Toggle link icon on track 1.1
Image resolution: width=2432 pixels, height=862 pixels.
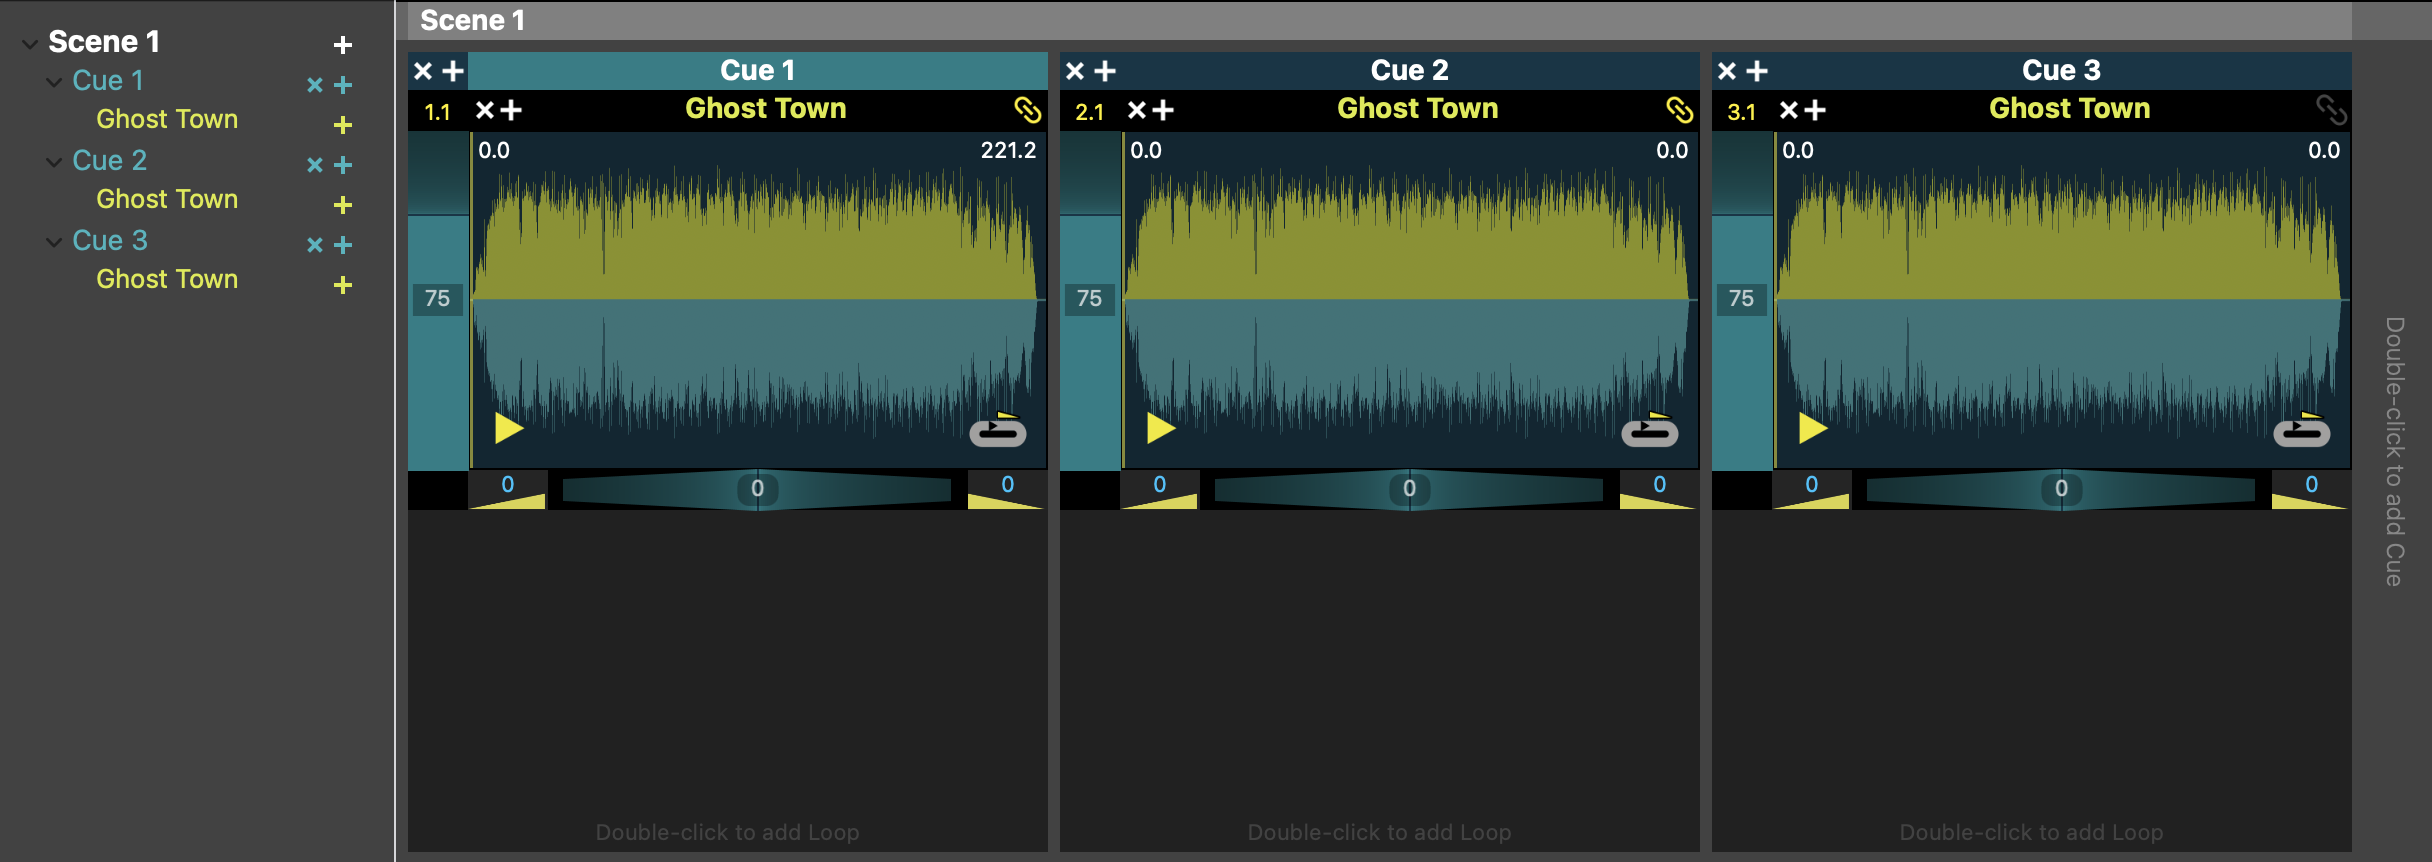(x=1028, y=110)
